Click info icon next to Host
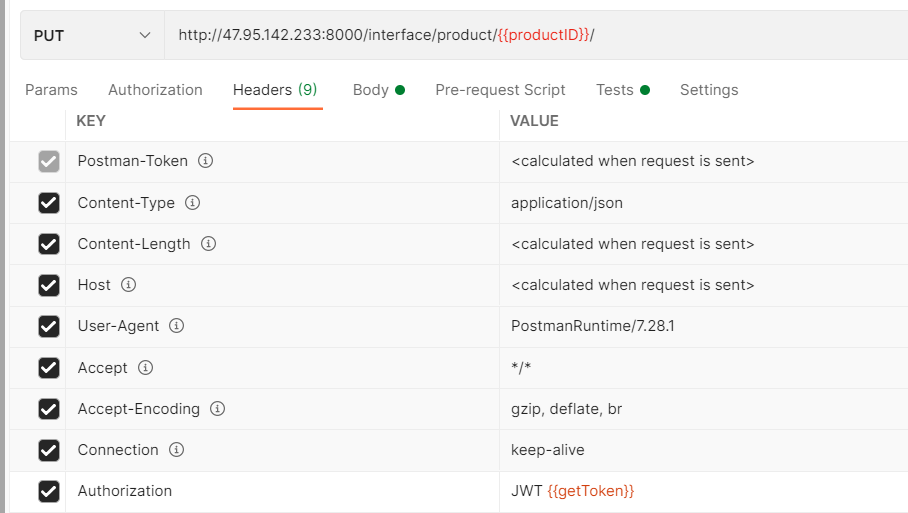908x513 pixels. coord(128,285)
